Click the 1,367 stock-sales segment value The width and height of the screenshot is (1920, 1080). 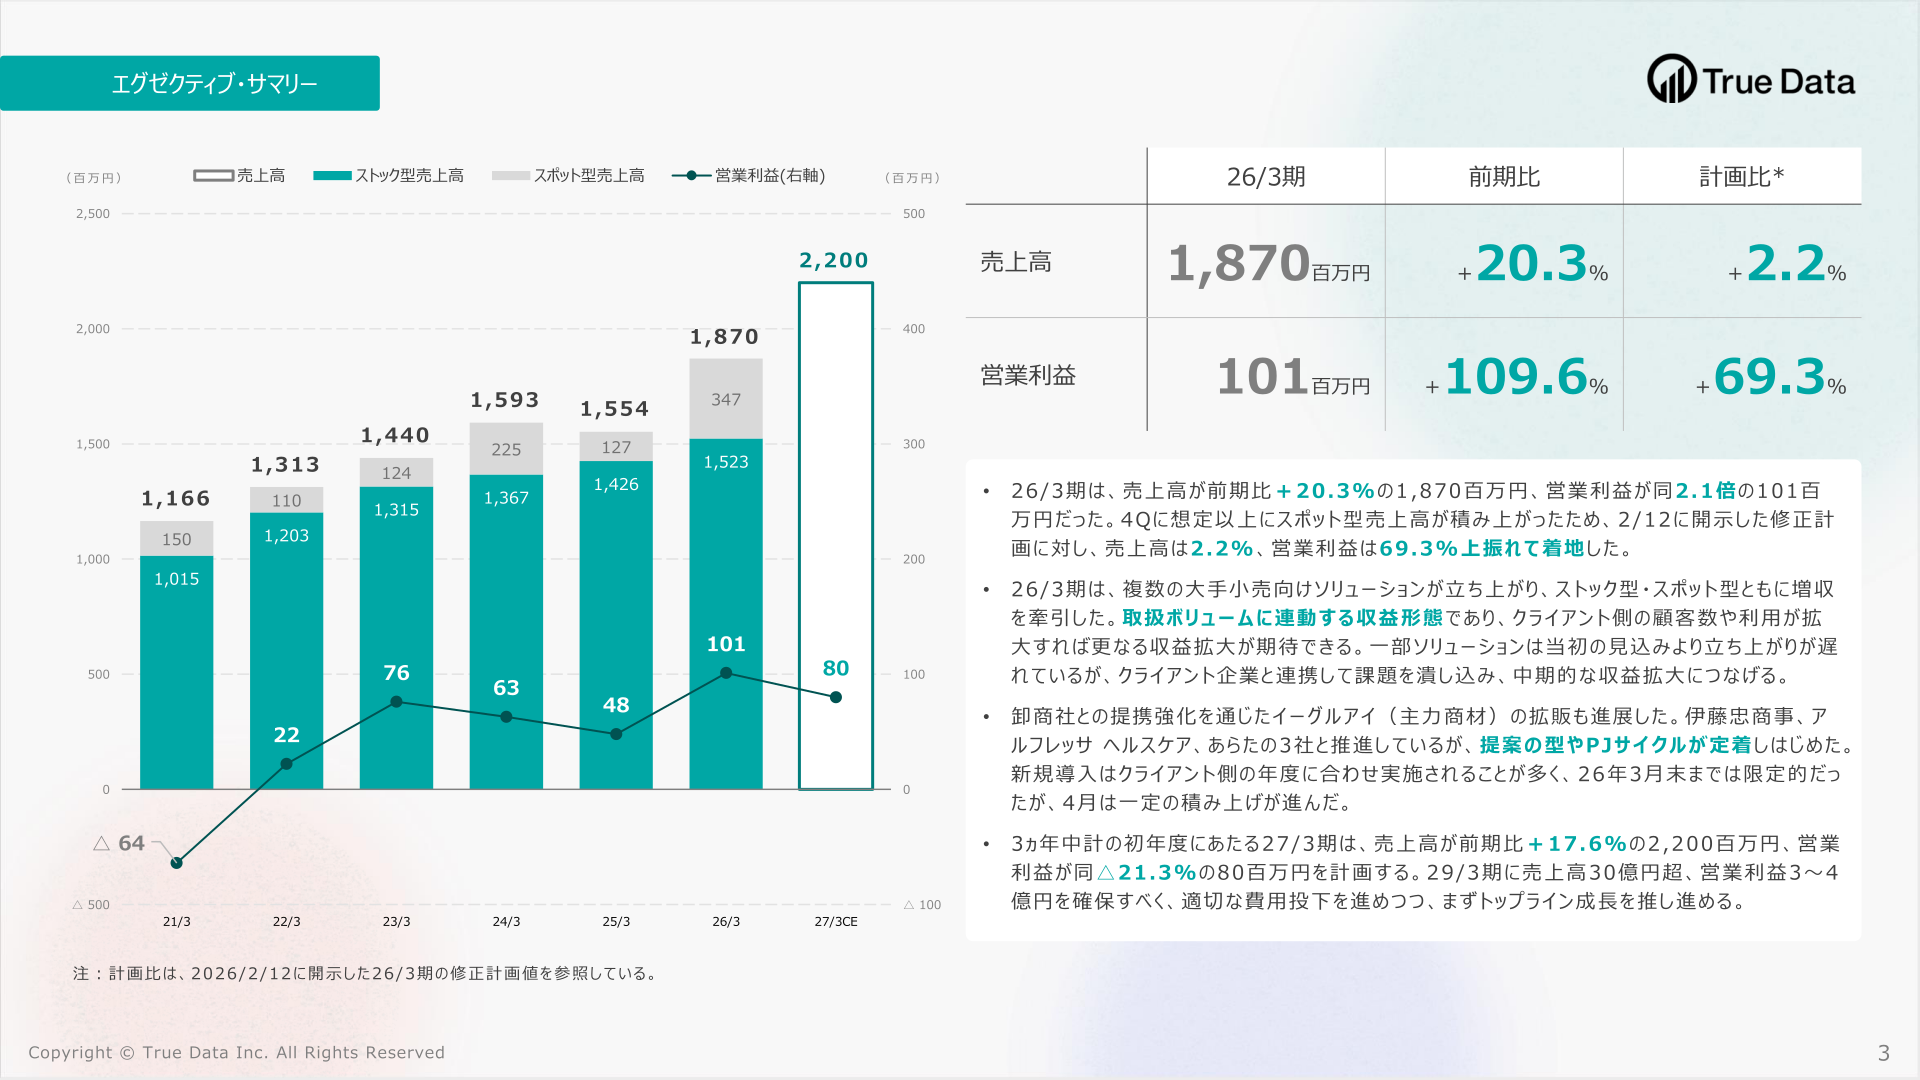(506, 498)
